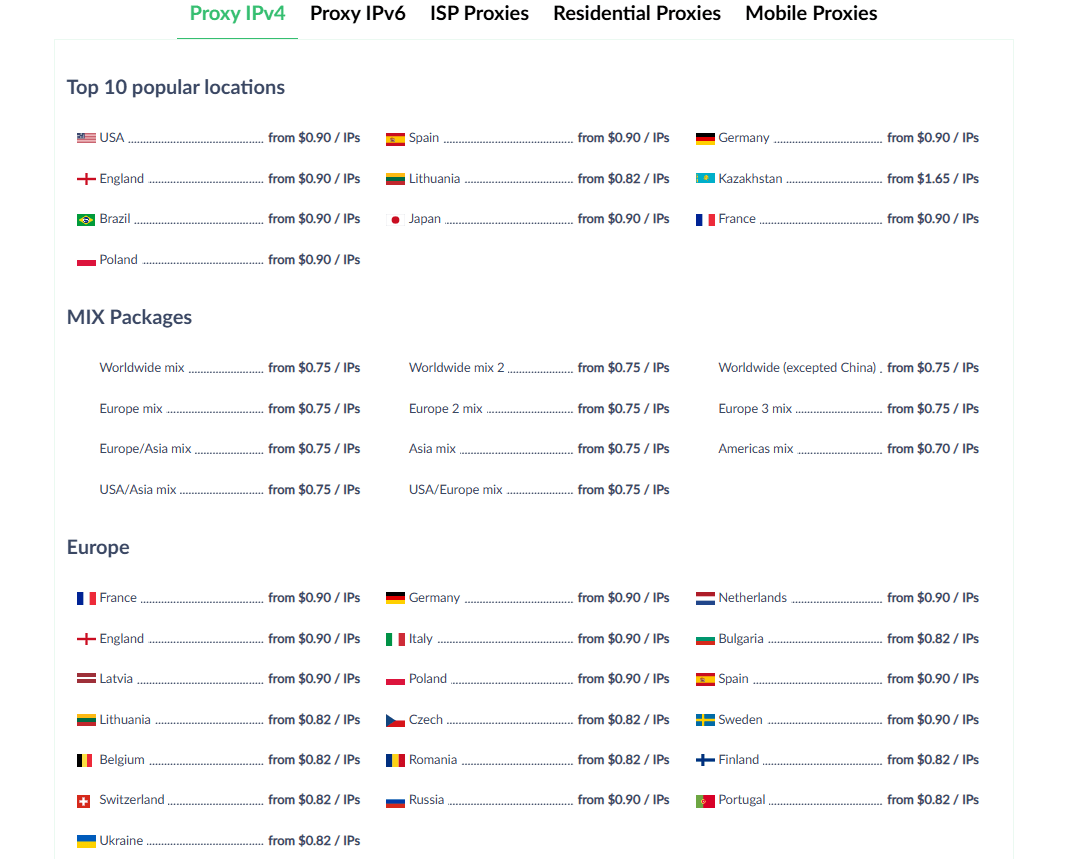Choose the Americas mix package
1074x859 pixels.
[x=756, y=449]
